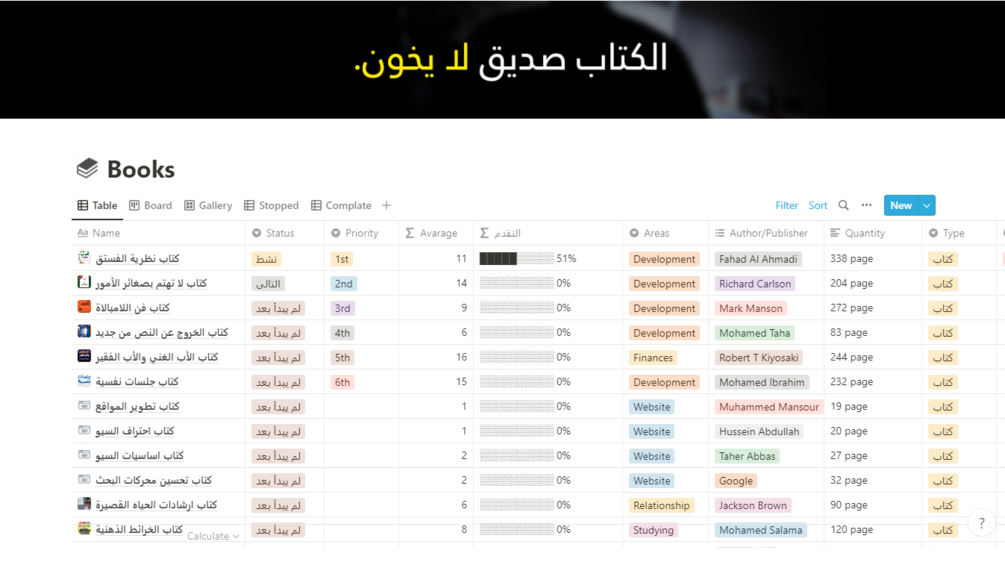Image resolution: width=1005 pixels, height=574 pixels.
Task: Open the book كتاب جلسات نفسية
Action: pos(137,381)
